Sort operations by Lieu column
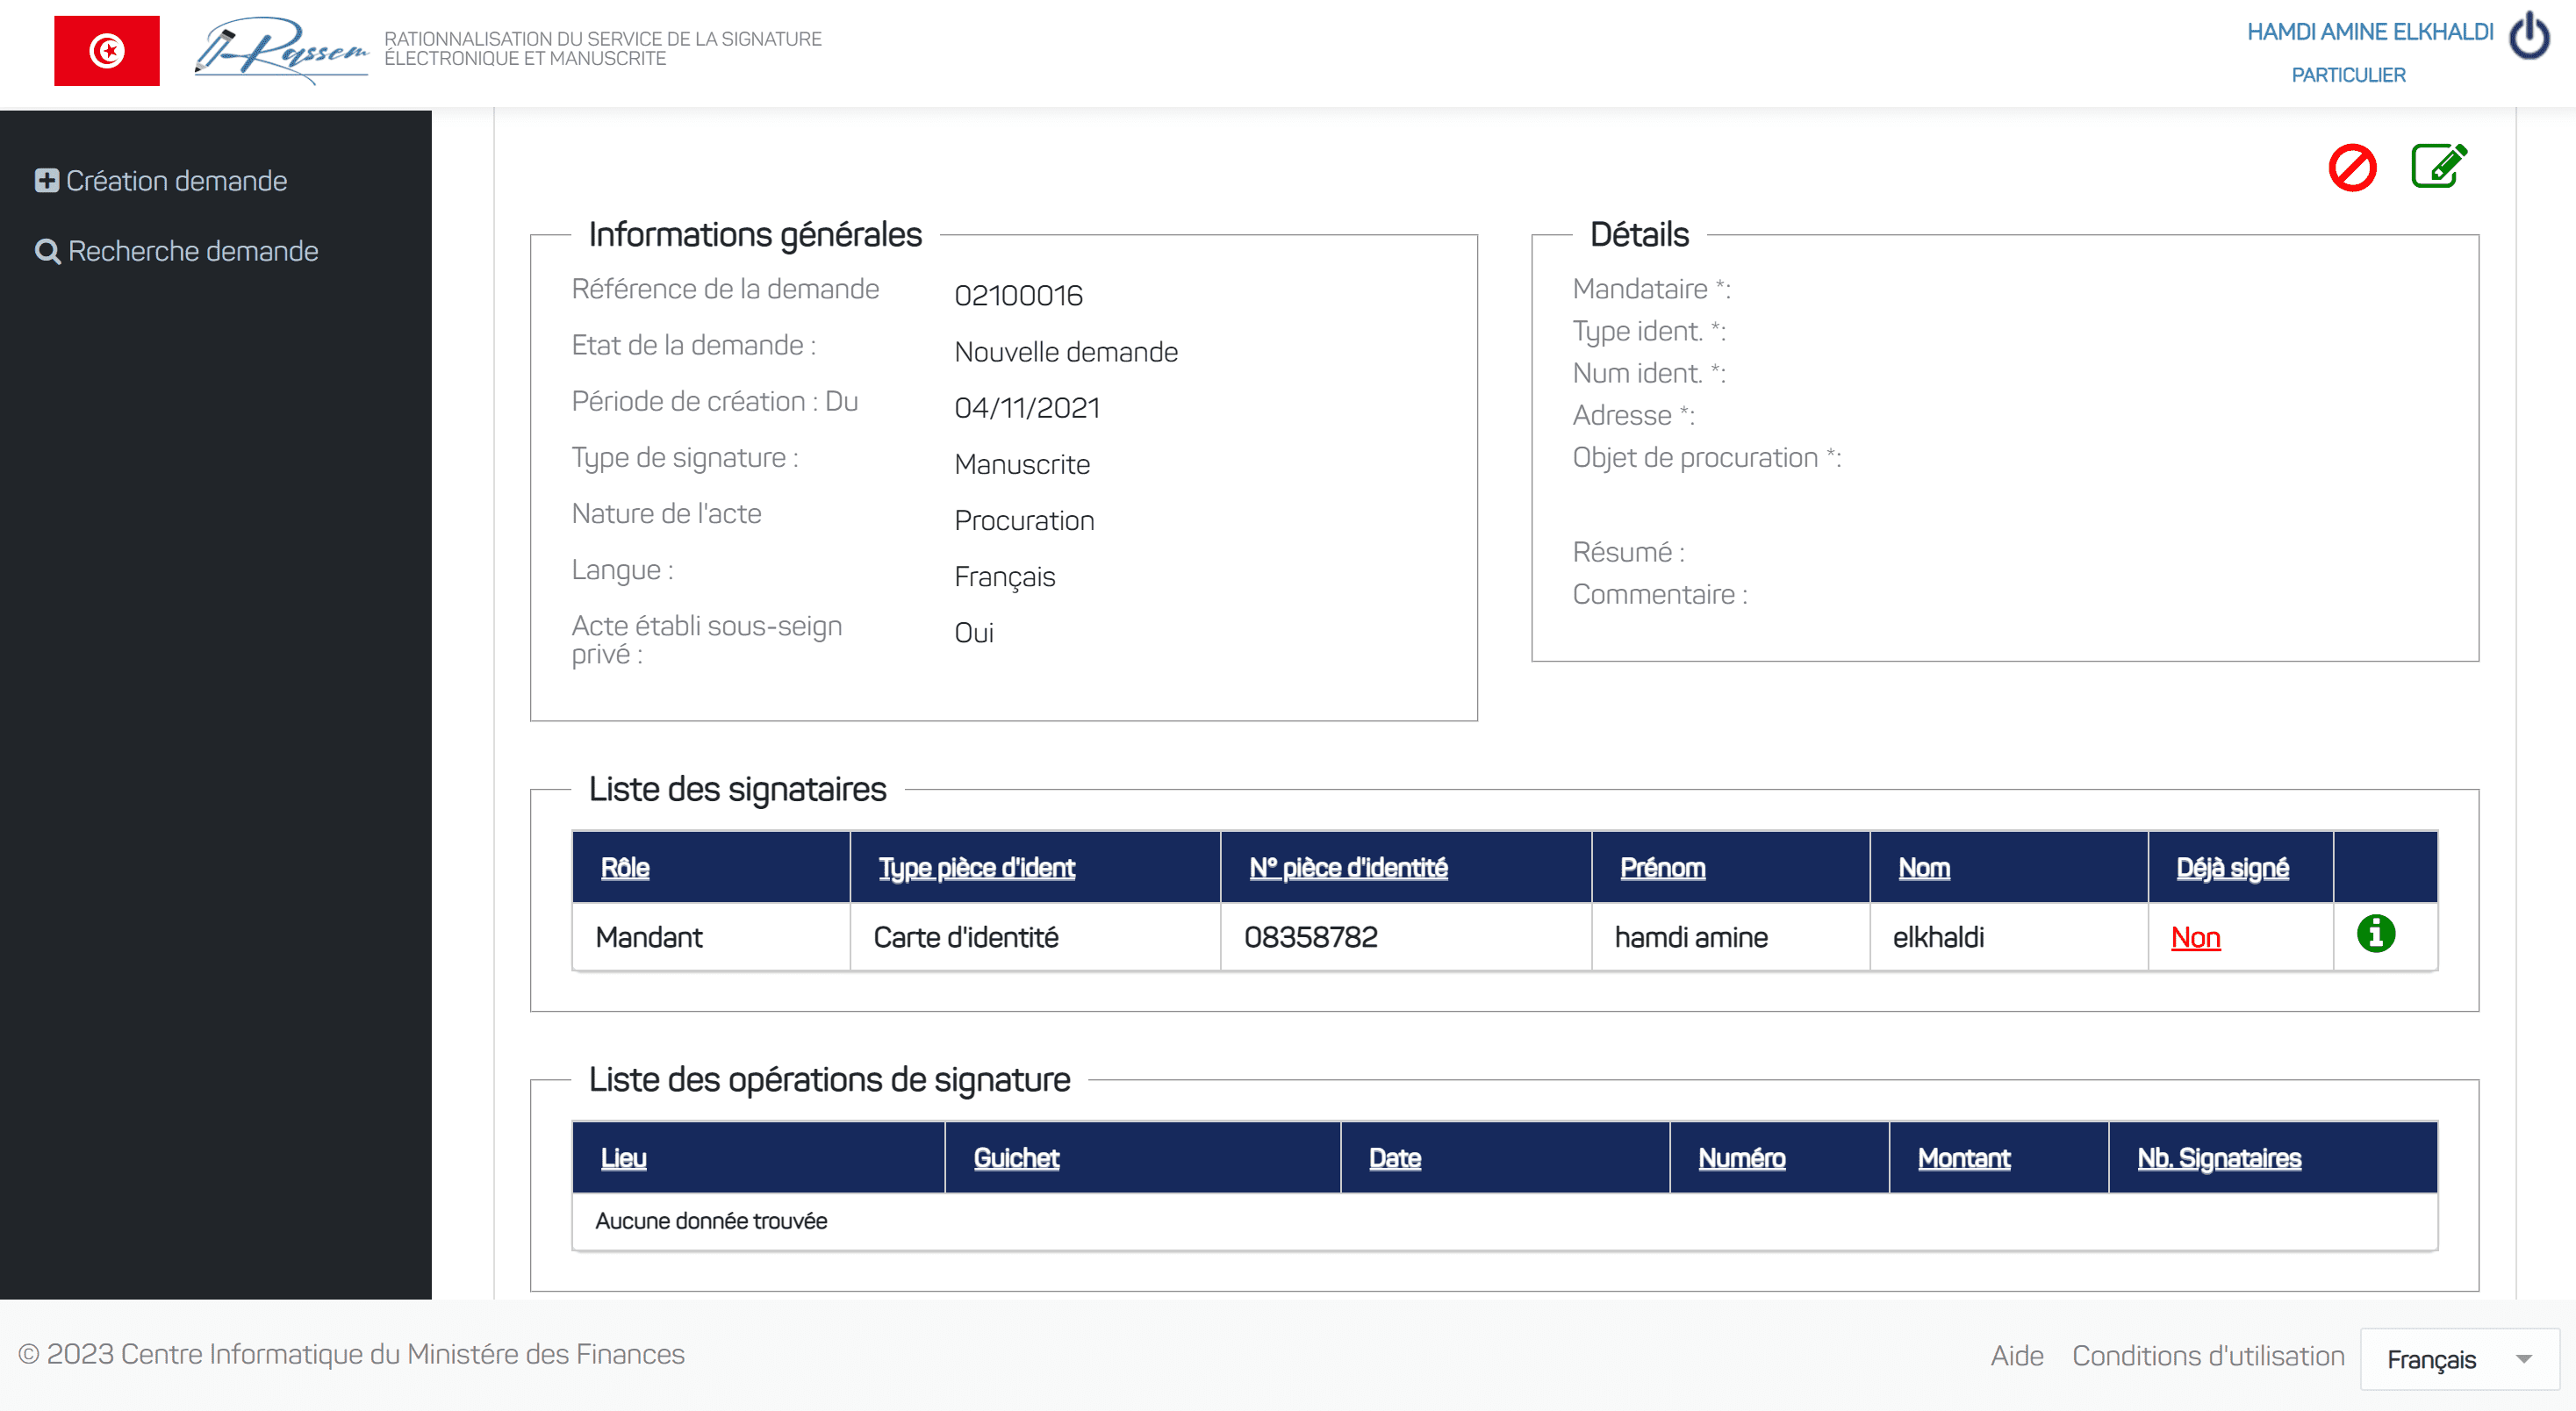Viewport: 2576px width, 1411px height. (x=624, y=1158)
